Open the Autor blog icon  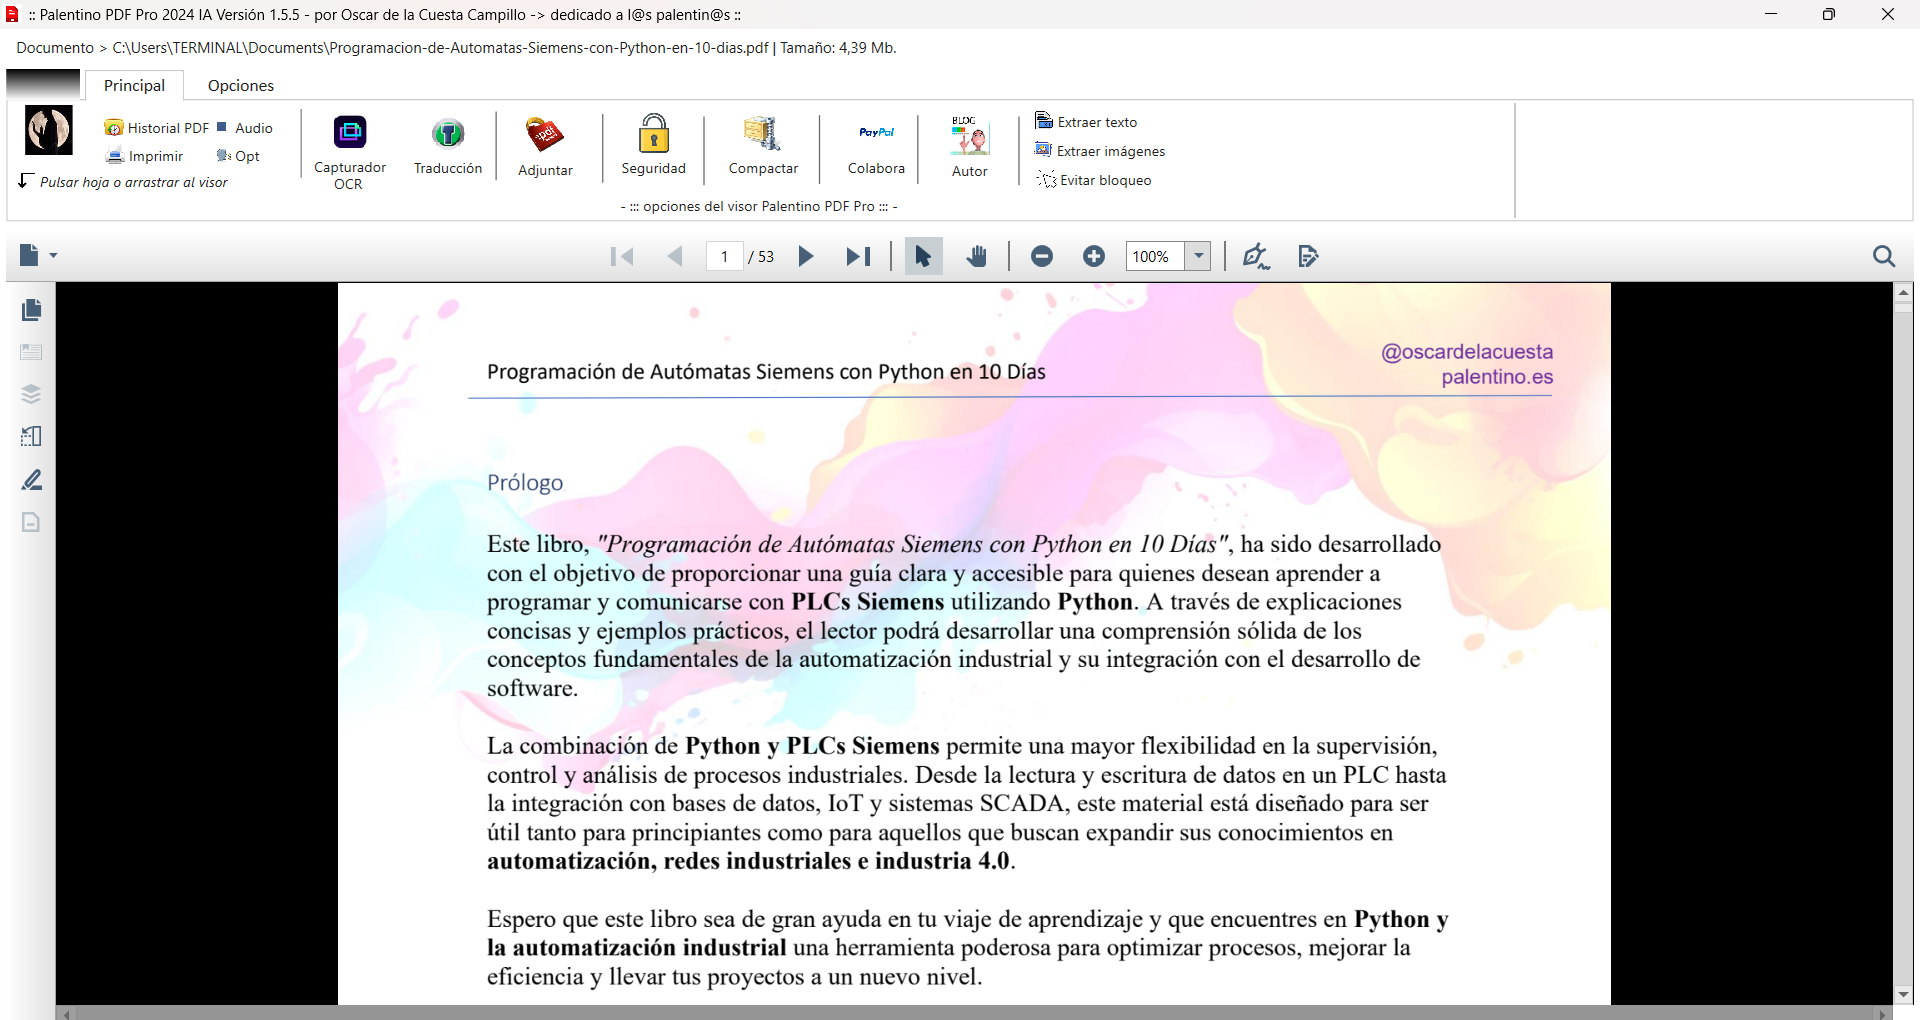click(969, 135)
